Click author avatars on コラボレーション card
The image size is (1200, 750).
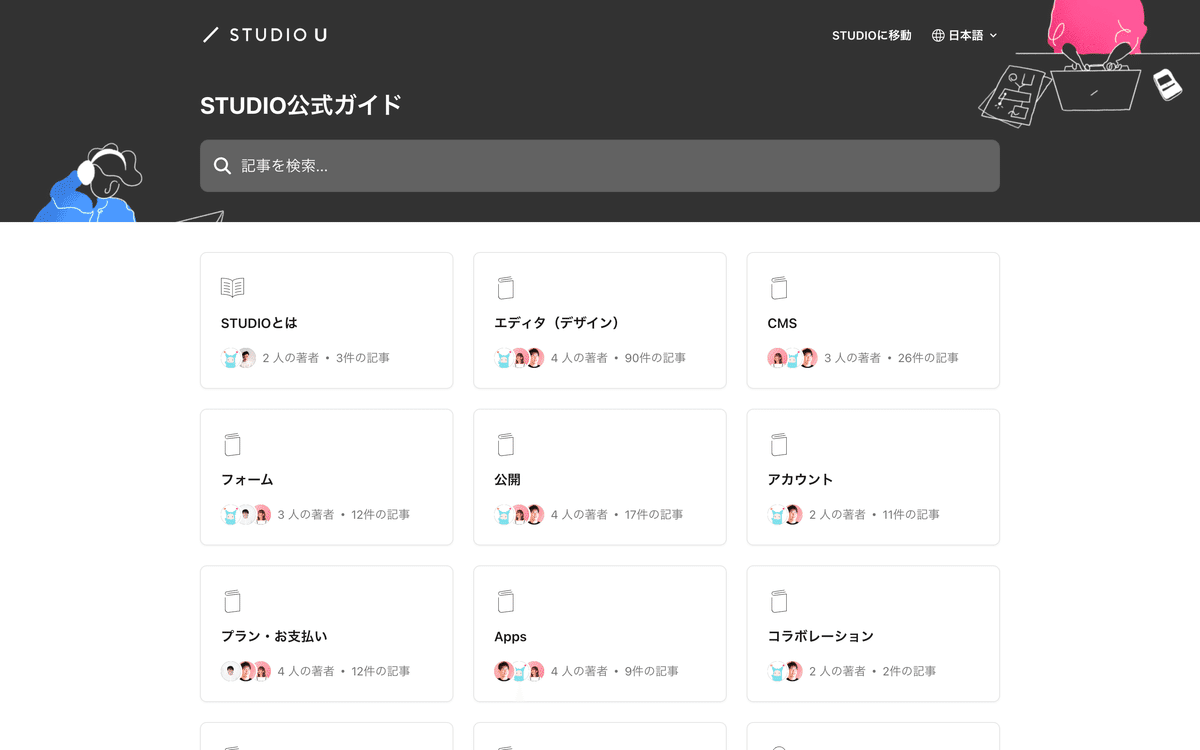[x=785, y=672]
